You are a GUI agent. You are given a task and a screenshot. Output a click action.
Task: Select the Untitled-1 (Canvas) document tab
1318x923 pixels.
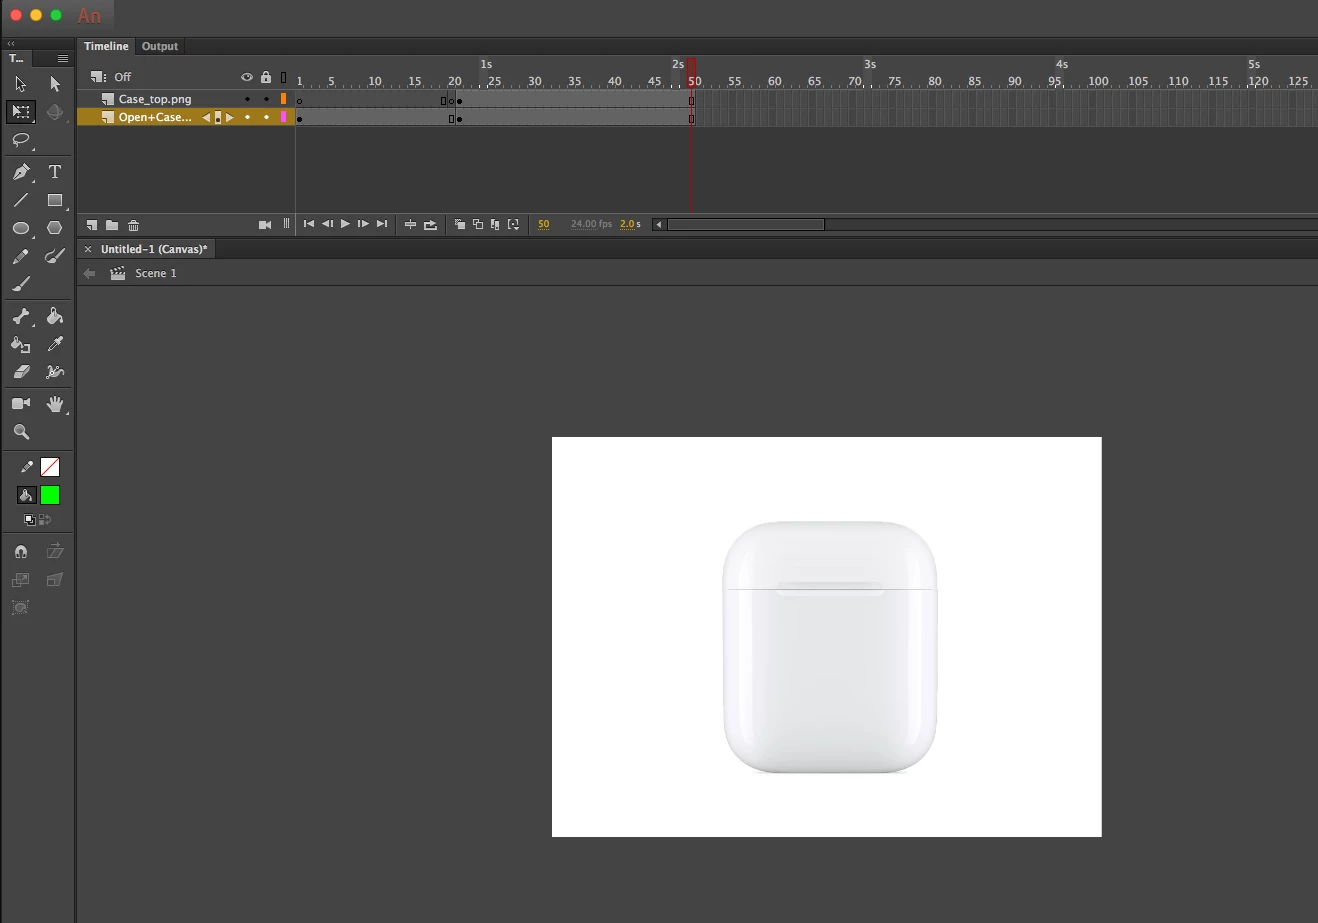(154, 249)
